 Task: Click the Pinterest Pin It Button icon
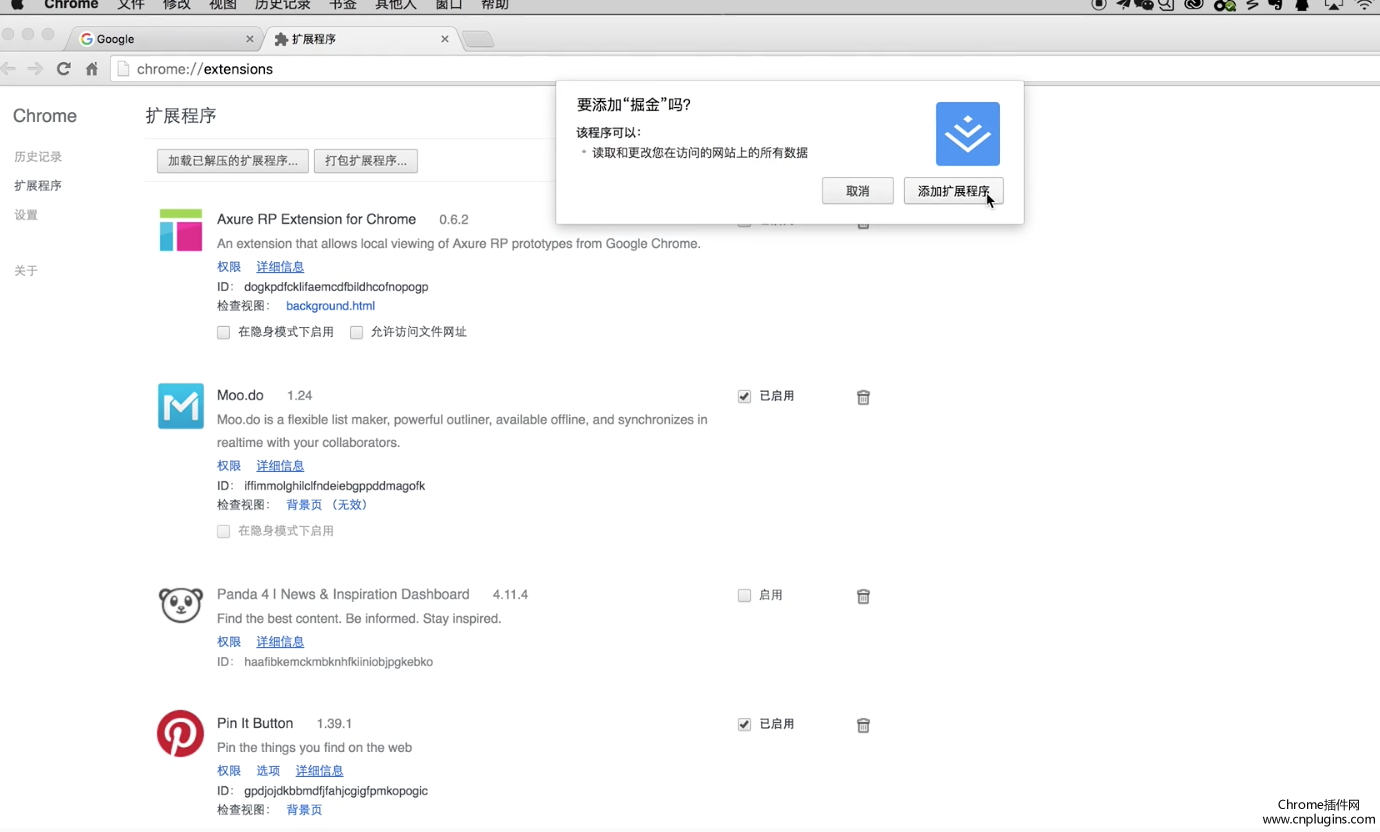pos(181,733)
